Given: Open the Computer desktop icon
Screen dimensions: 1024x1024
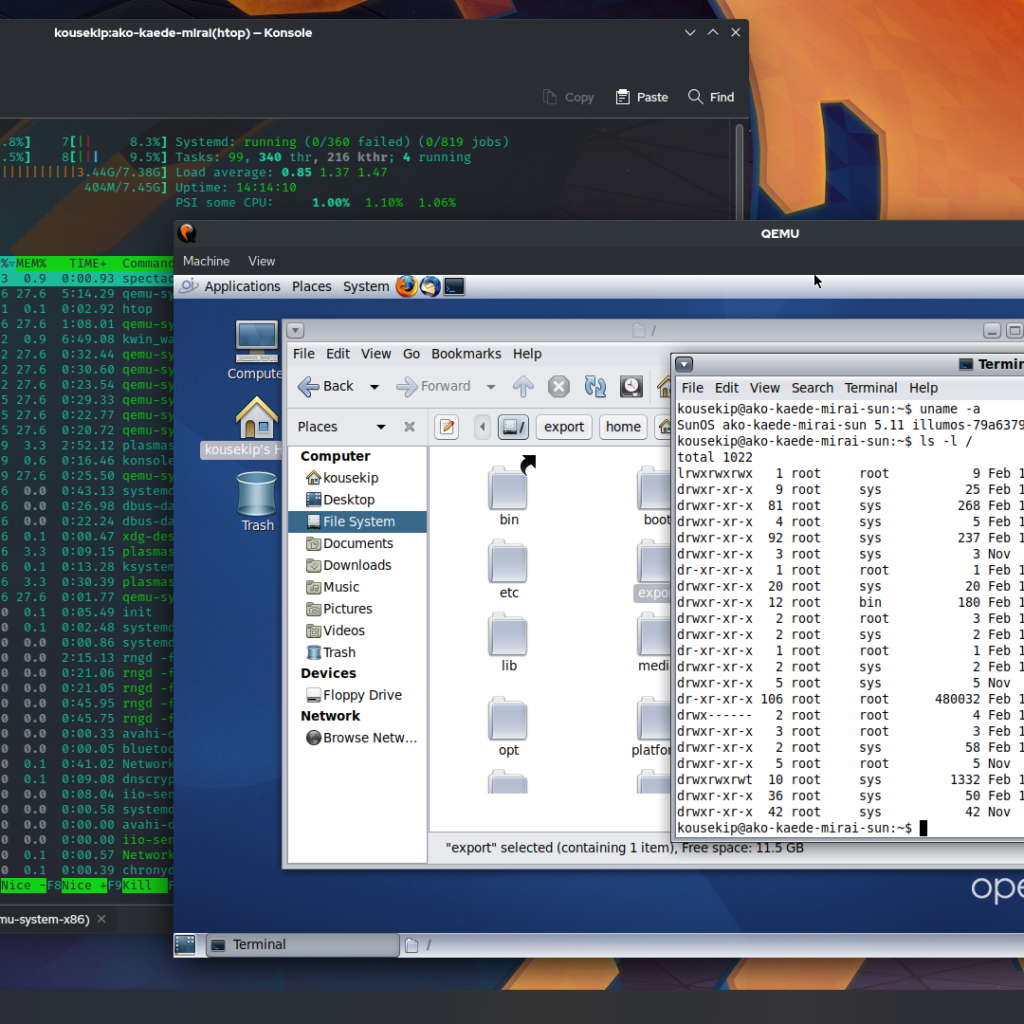Looking at the screenshot, I should [256, 351].
